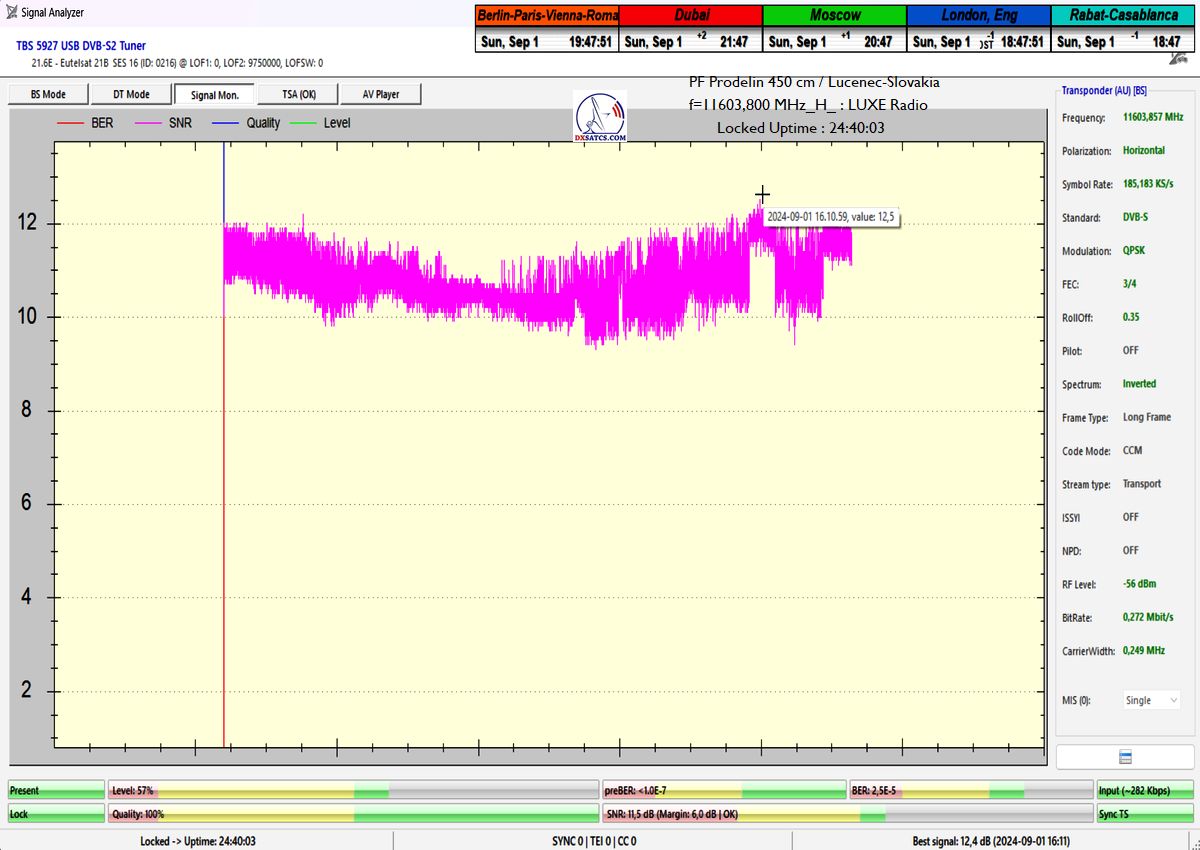Screen dimensions: 1200x850
Task: Click the SNR 11,5 dB margin bar
Action: click(846, 814)
